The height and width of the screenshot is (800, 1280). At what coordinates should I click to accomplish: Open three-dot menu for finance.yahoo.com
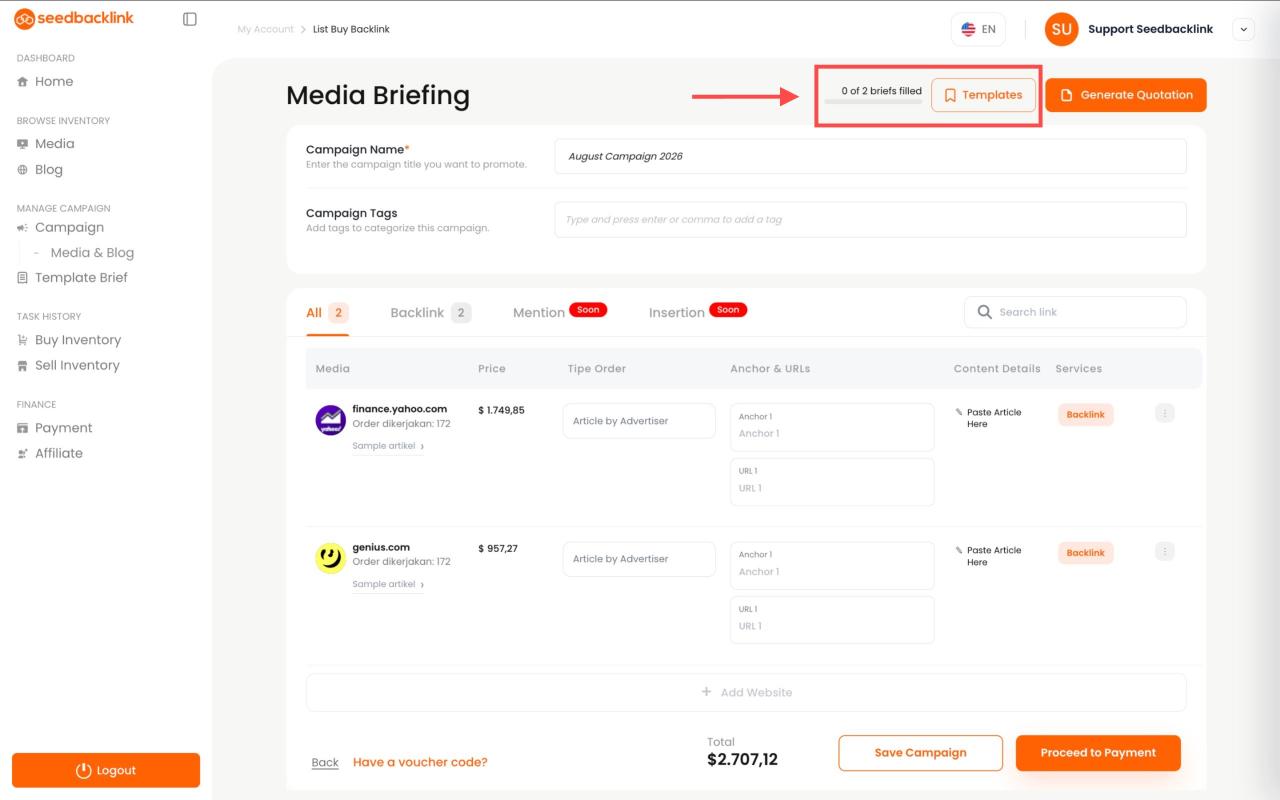click(1164, 413)
